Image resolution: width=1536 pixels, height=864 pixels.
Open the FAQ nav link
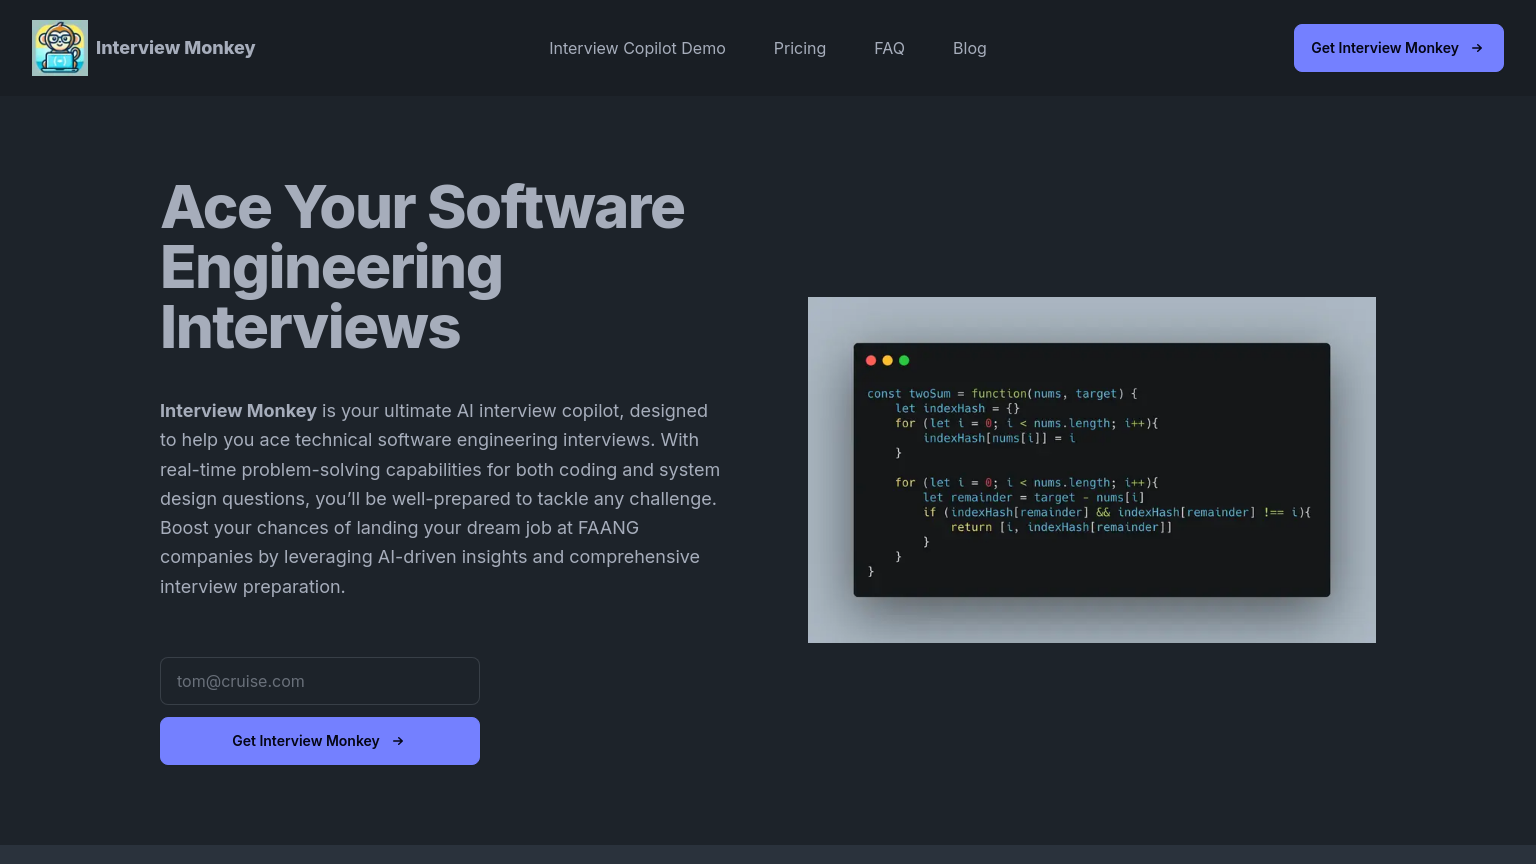coord(889,48)
